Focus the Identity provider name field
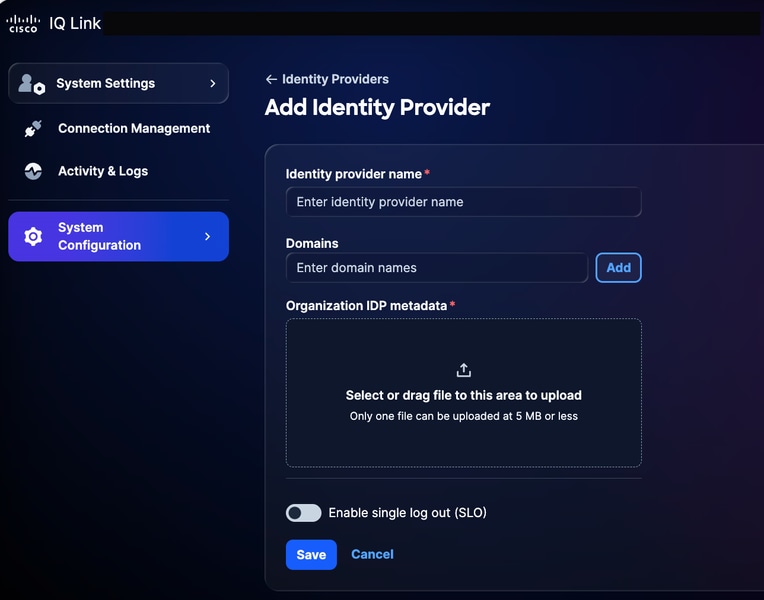Screen dimensions: 764x600 pyautogui.click(x=463, y=202)
